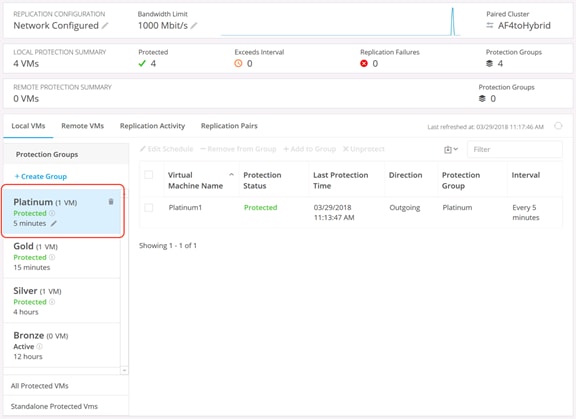The width and height of the screenshot is (576, 419).
Task: Click into the Filter input field
Action: [515, 149]
